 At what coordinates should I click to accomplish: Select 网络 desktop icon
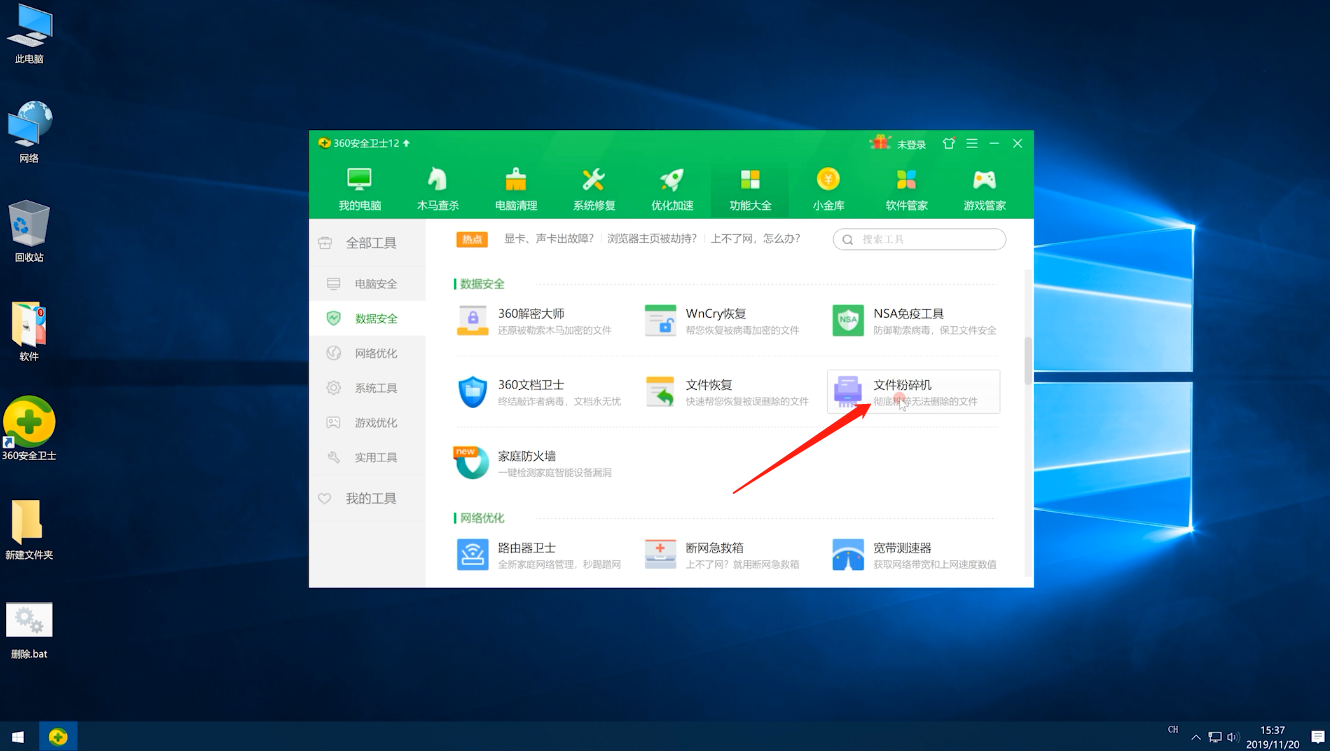point(29,133)
